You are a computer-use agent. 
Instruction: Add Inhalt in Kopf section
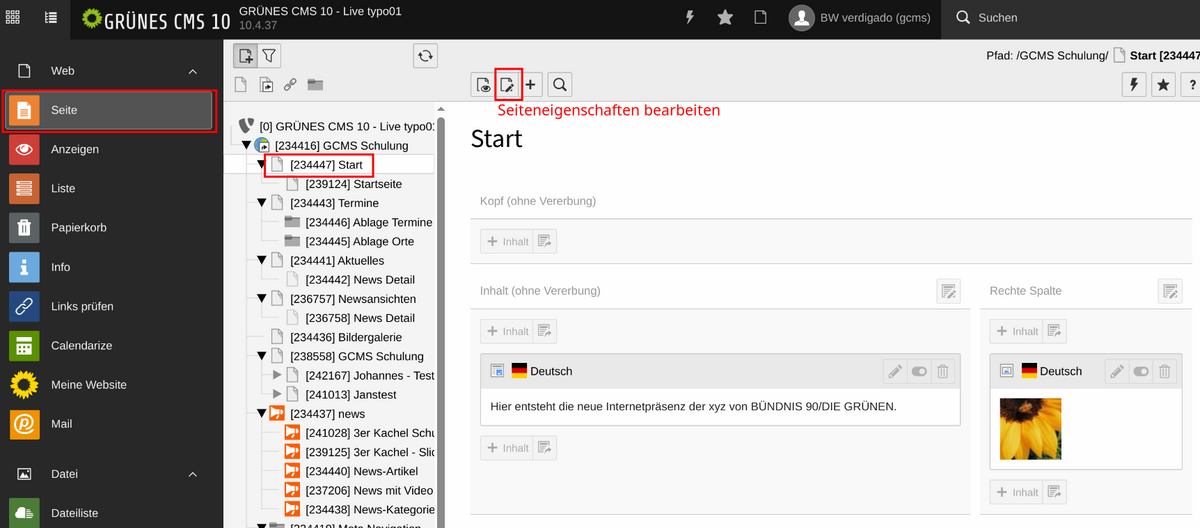(x=506, y=241)
